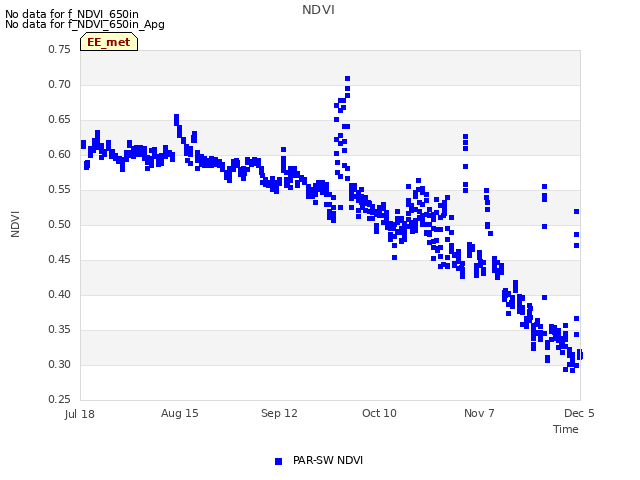Click the Time axis label
This screenshot has width=640, height=480.
[566, 429]
